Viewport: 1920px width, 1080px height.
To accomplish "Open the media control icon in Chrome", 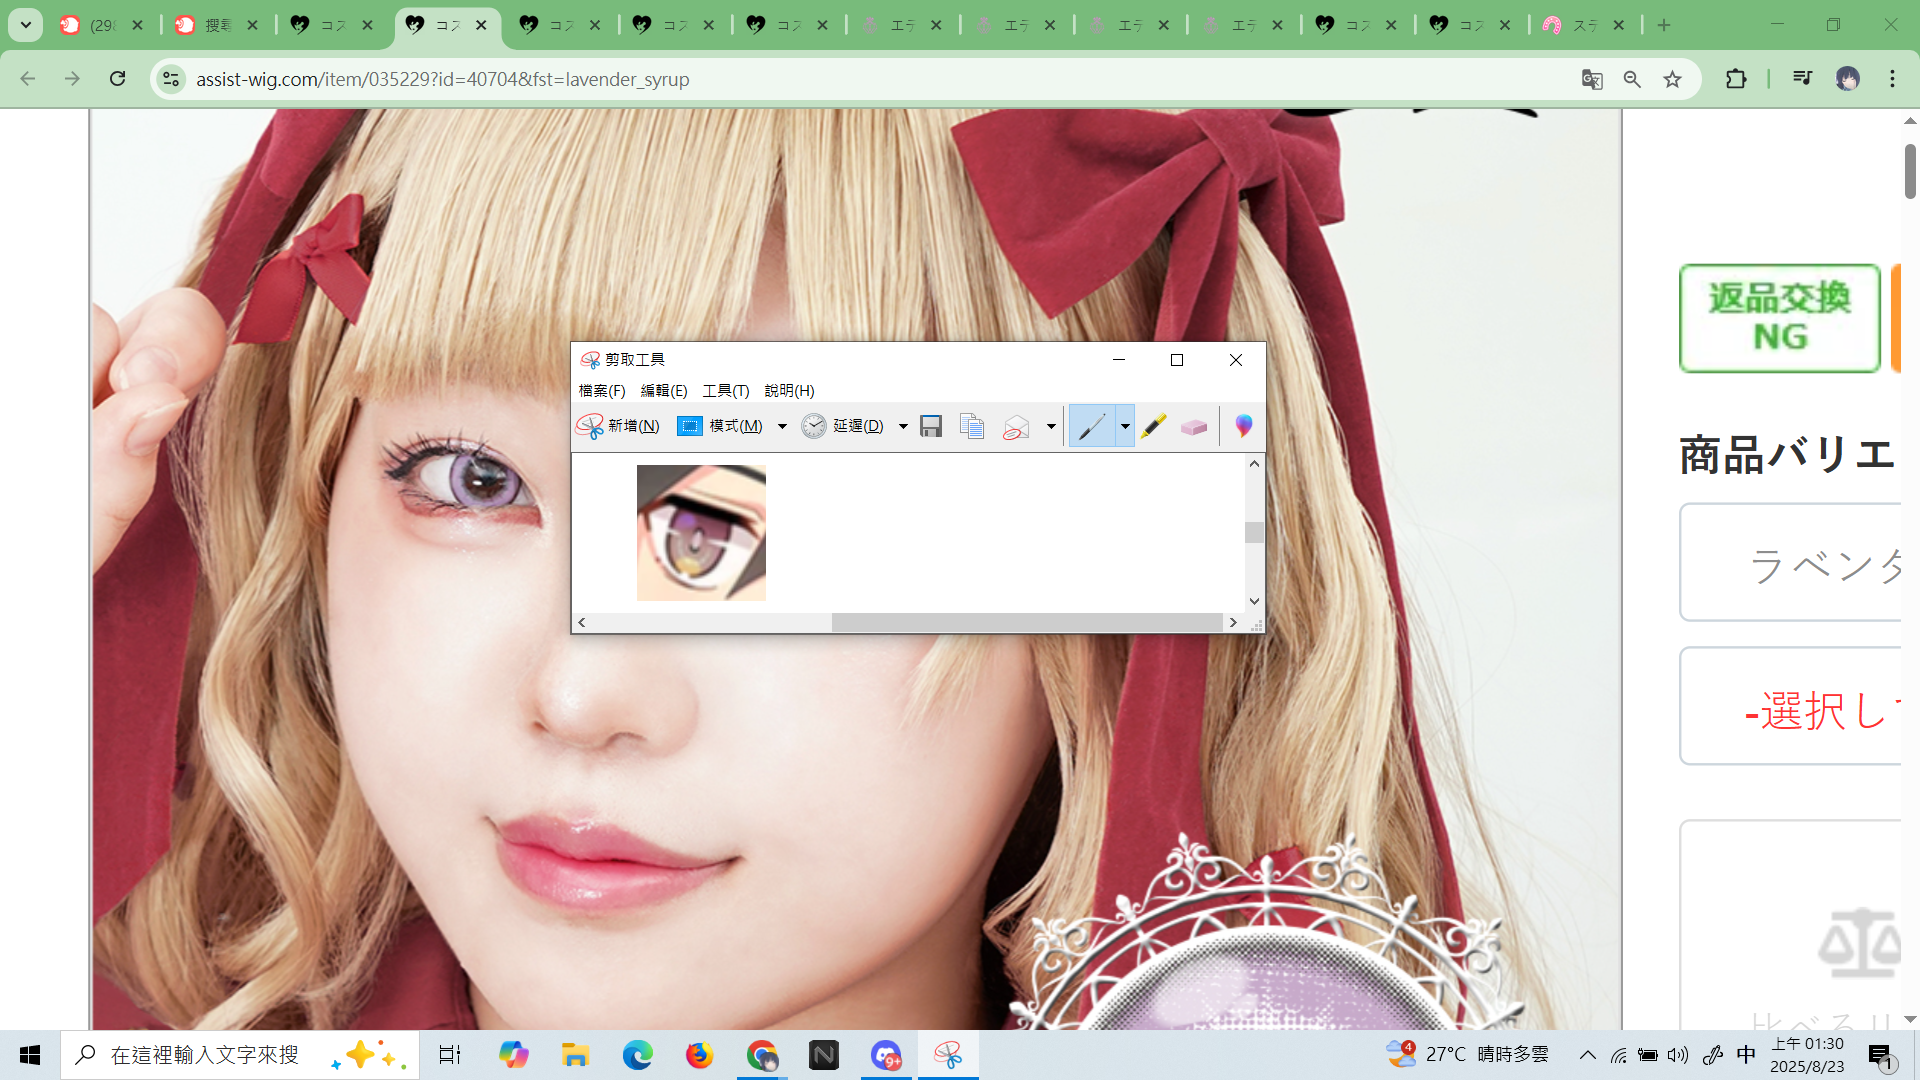I will pos(1802,79).
